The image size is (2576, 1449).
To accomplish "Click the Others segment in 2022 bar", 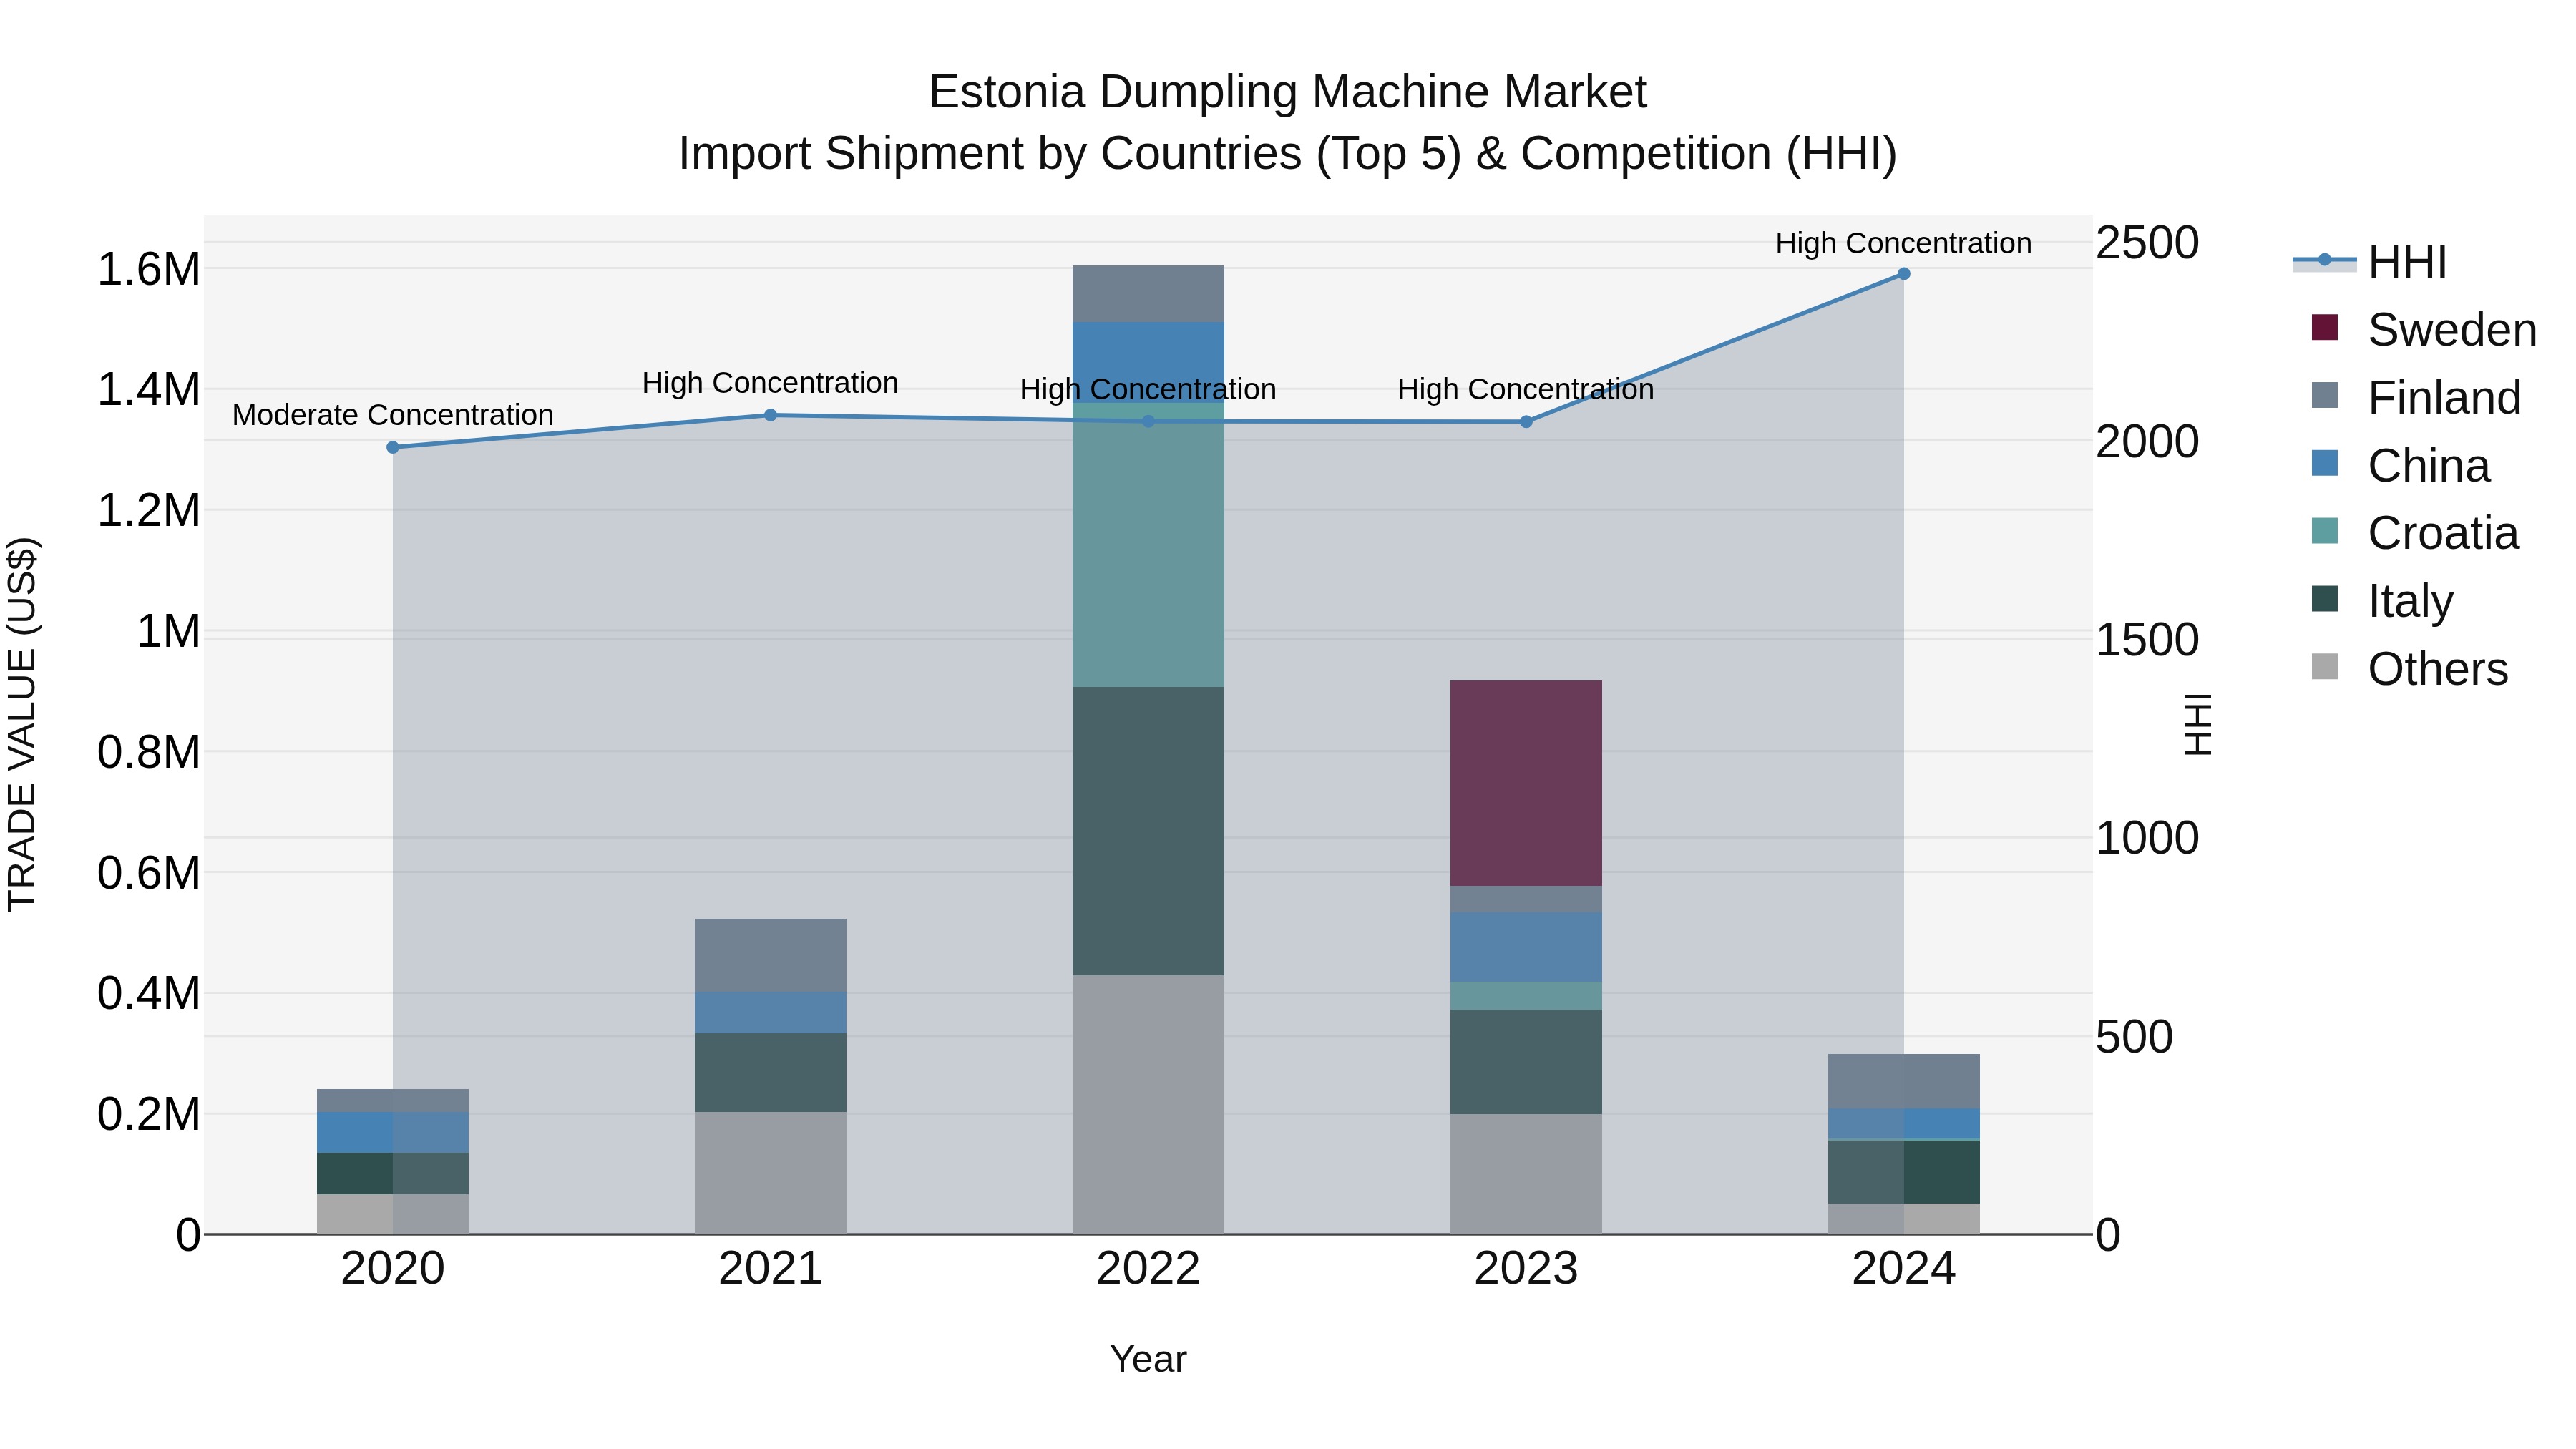I will point(1148,1104).
